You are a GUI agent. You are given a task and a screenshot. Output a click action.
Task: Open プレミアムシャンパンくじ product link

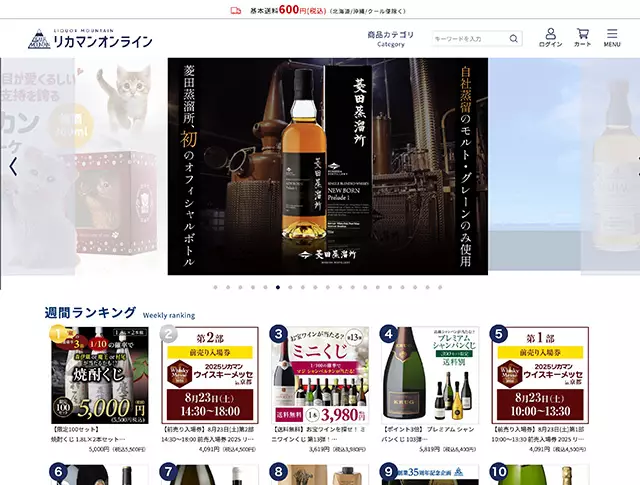[428, 434]
